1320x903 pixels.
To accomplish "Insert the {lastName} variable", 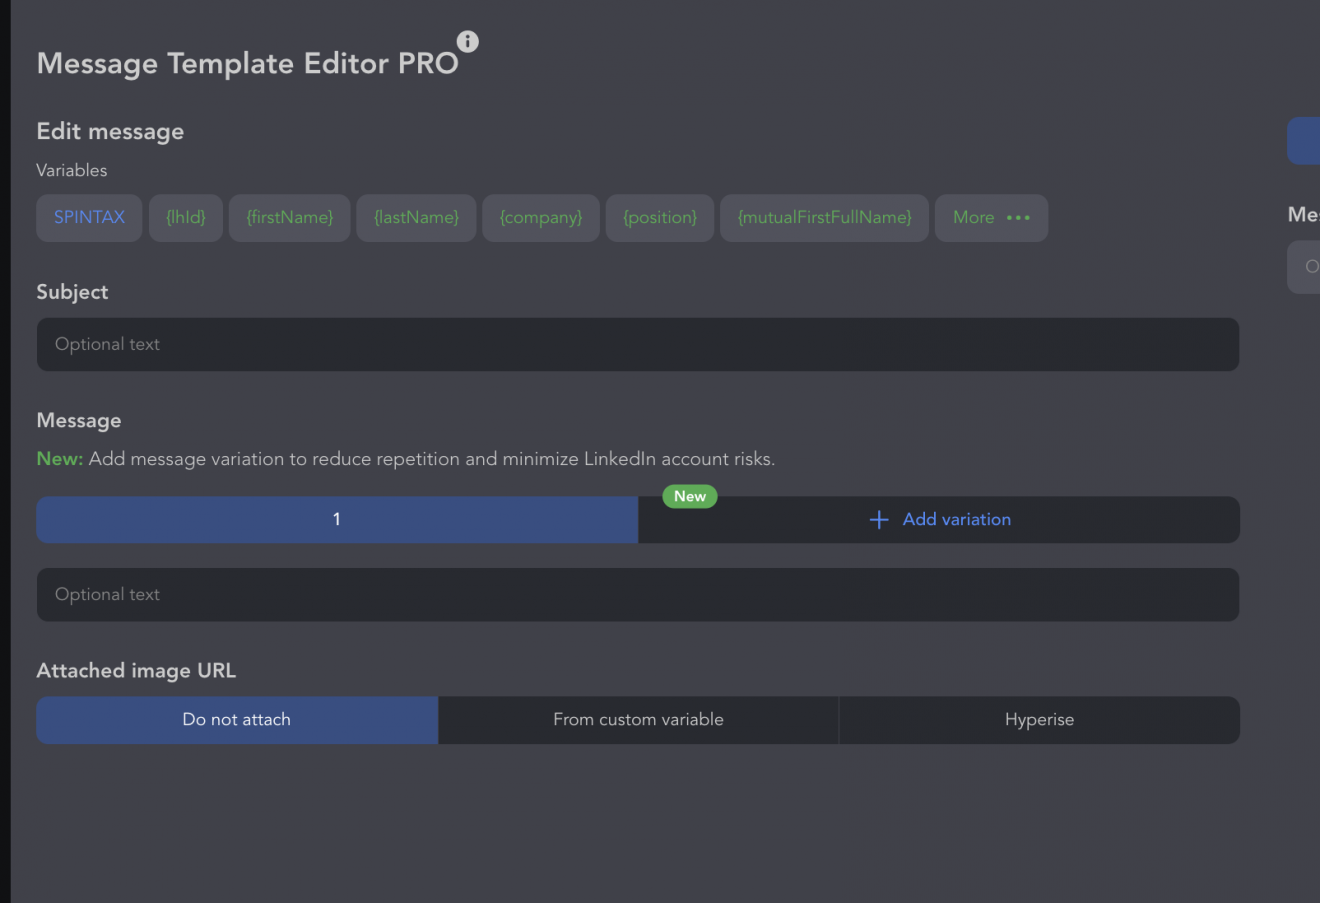I will [416, 218].
